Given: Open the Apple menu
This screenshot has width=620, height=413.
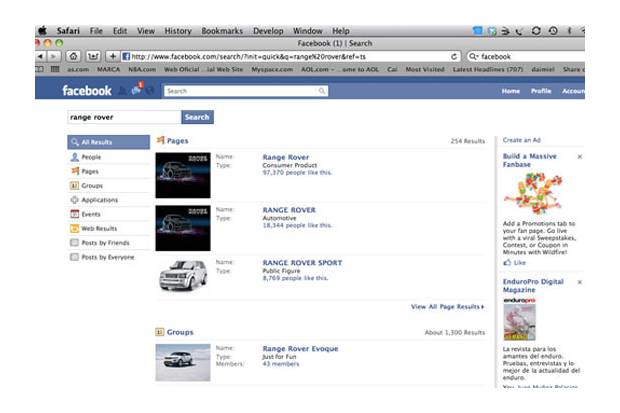Looking at the screenshot, I should click(43, 30).
